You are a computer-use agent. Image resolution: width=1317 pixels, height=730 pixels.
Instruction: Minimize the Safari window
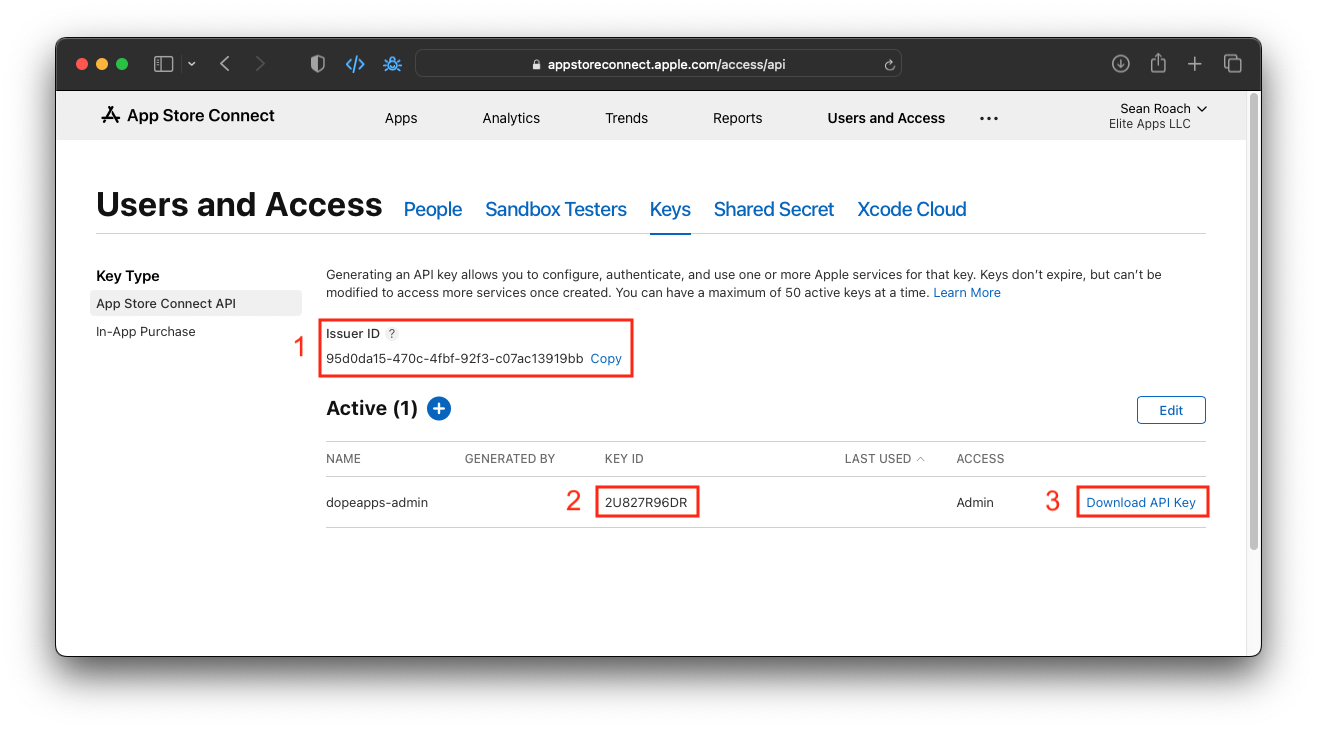102,64
